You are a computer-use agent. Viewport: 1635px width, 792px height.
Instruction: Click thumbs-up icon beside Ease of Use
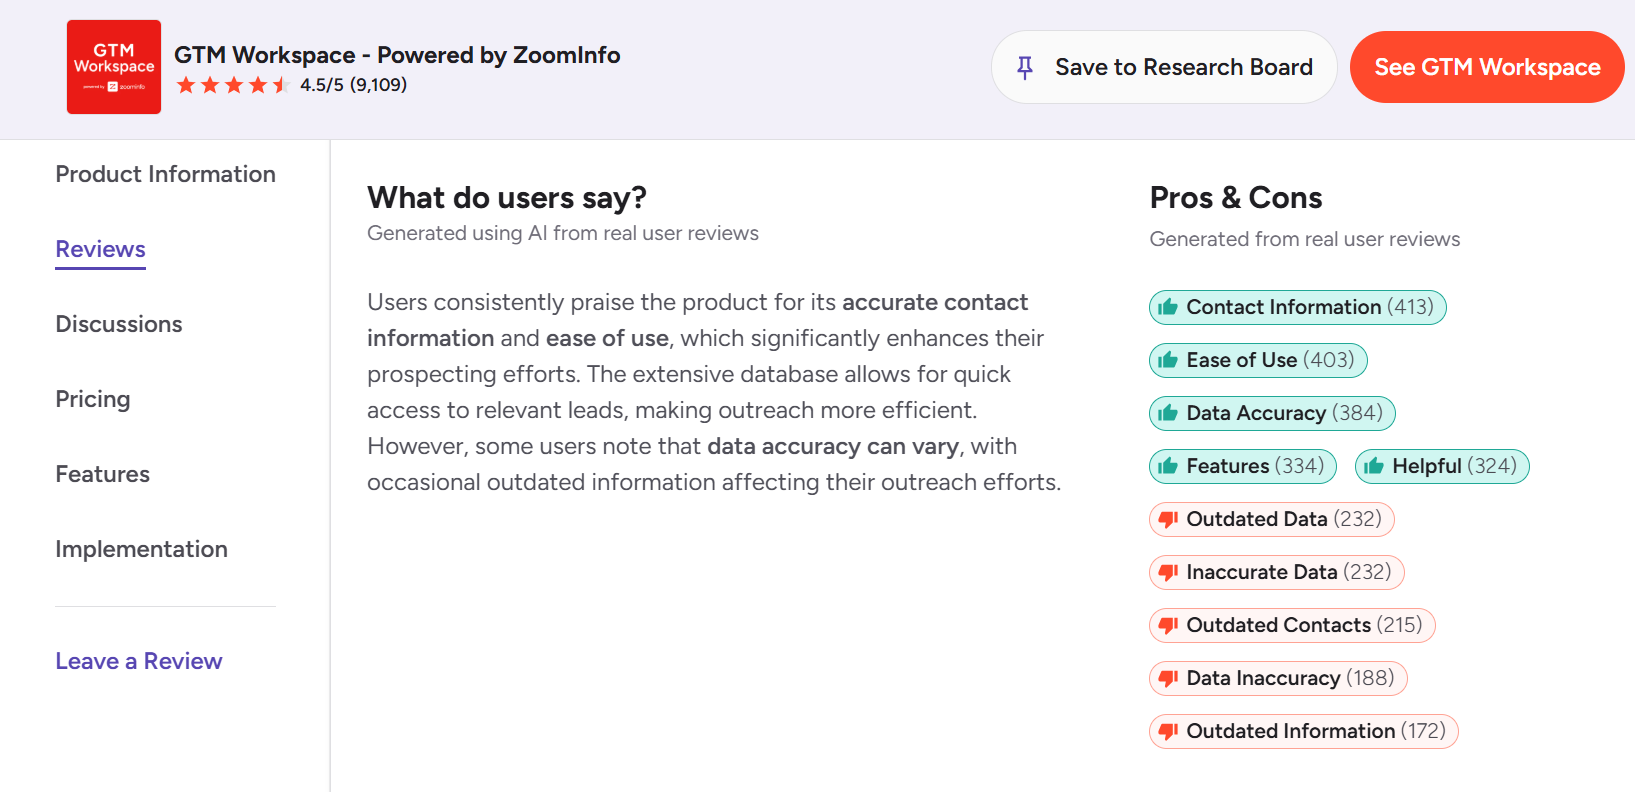pos(1167,360)
